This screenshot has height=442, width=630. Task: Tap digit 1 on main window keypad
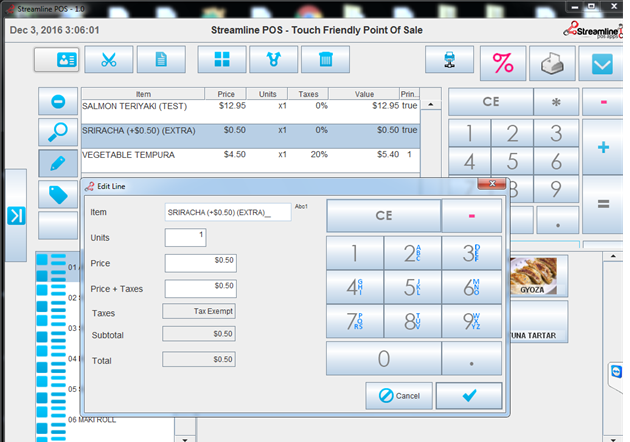[469, 133]
